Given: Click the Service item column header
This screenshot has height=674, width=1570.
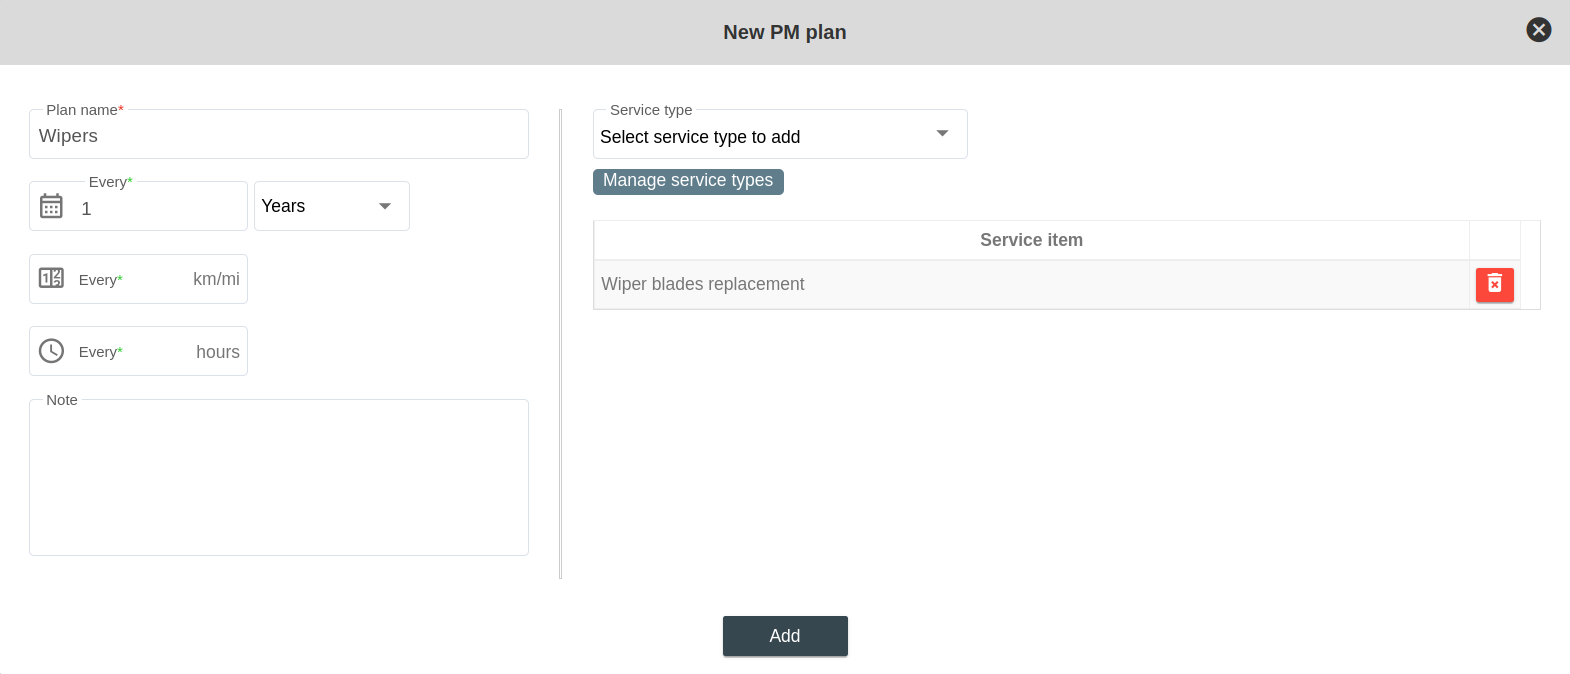Looking at the screenshot, I should [x=1030, y=240].
